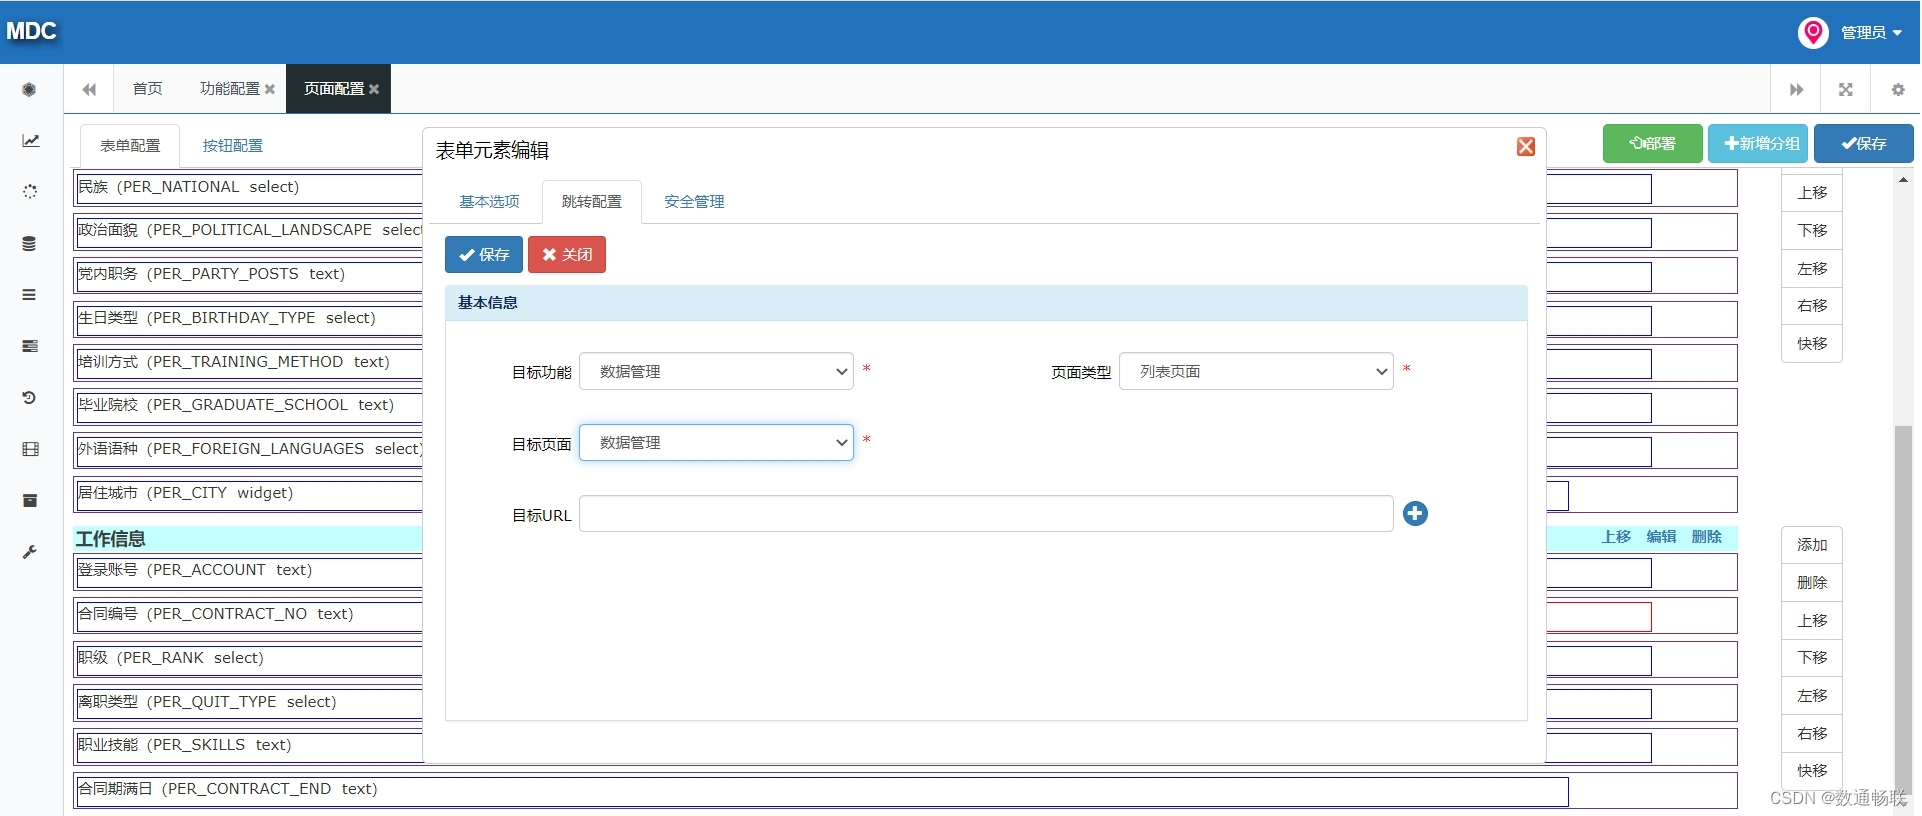Click 删除 link in 工作信息 header
The height and width of the screenshot is (816, 1922).
click(x=1707, y=537)
